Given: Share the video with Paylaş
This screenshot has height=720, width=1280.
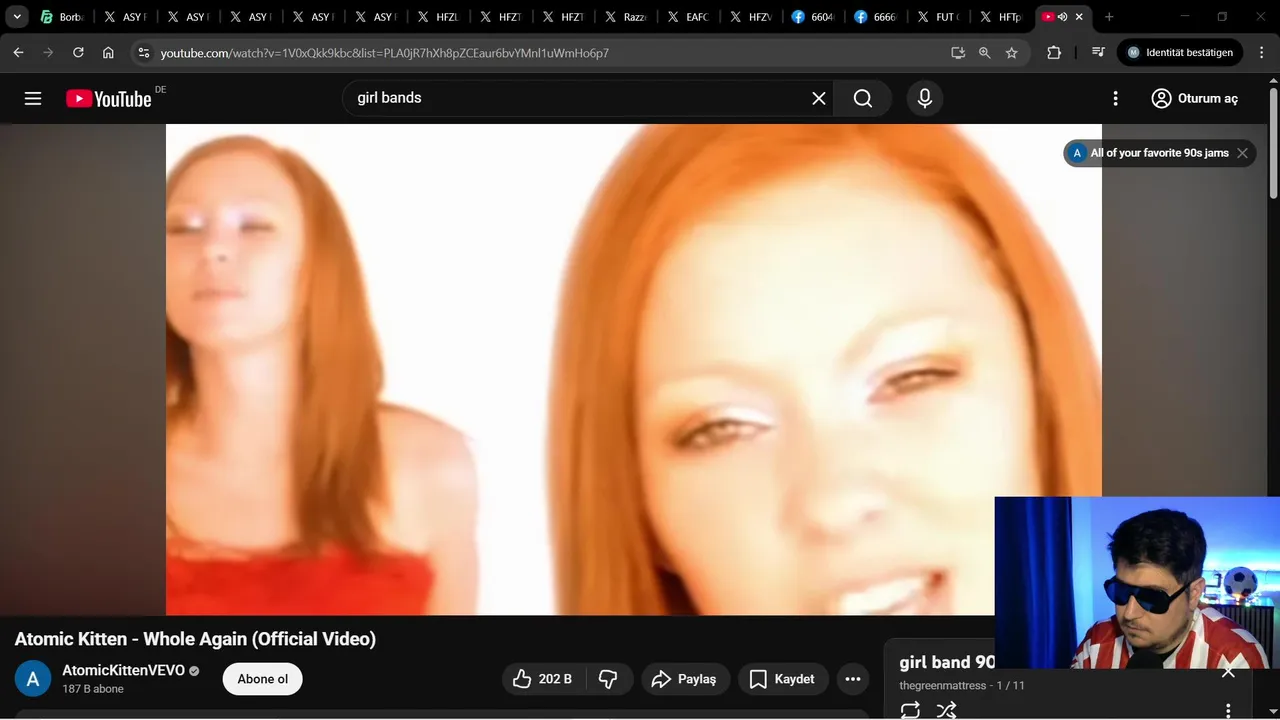Looking at the screenshot, I should click(685, 679).
